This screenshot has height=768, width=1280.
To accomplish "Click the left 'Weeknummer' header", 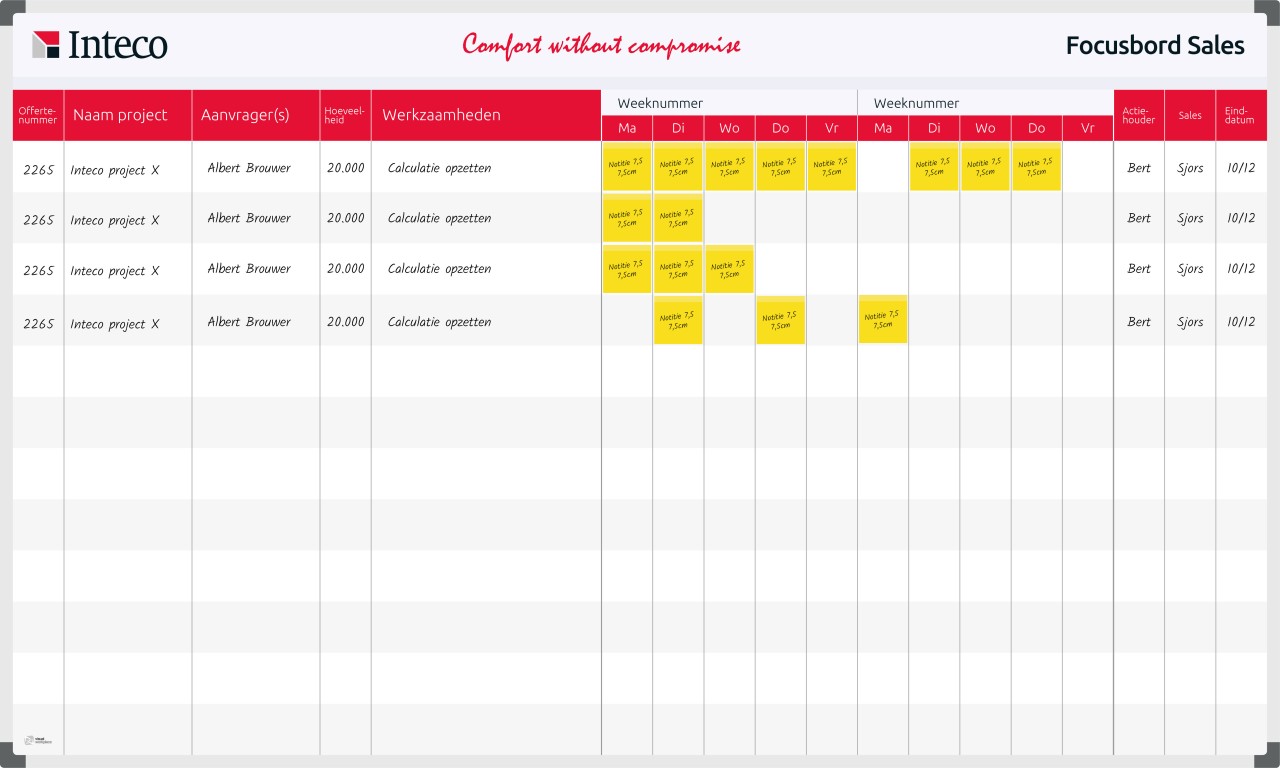I will [x=660, y=103].
